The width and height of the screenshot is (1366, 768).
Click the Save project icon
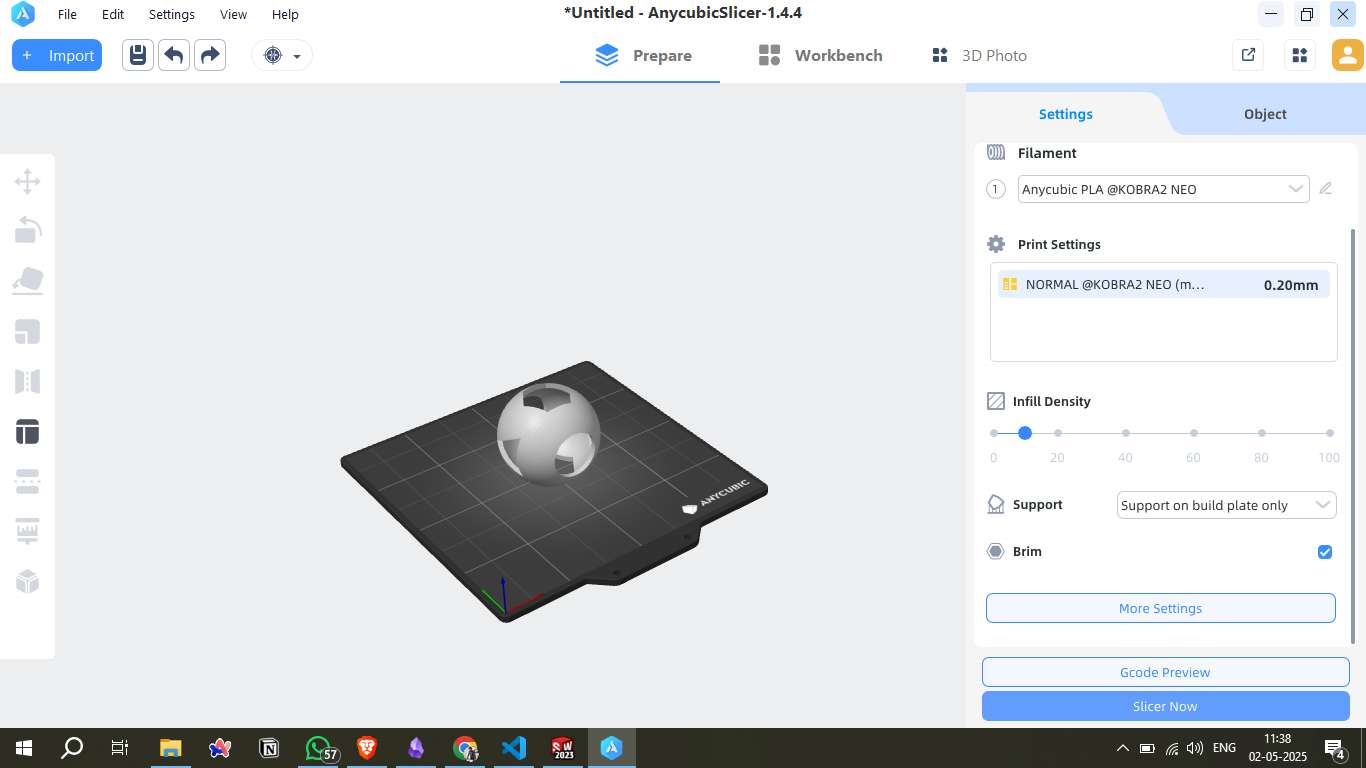[x=138, y=55]
